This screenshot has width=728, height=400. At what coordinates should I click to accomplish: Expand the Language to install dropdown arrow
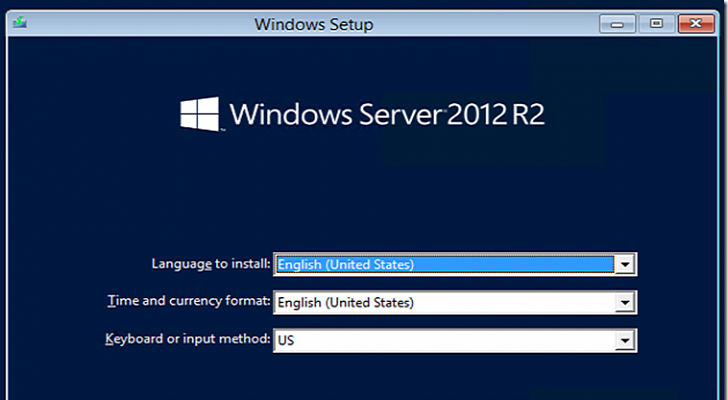(625, 265)
